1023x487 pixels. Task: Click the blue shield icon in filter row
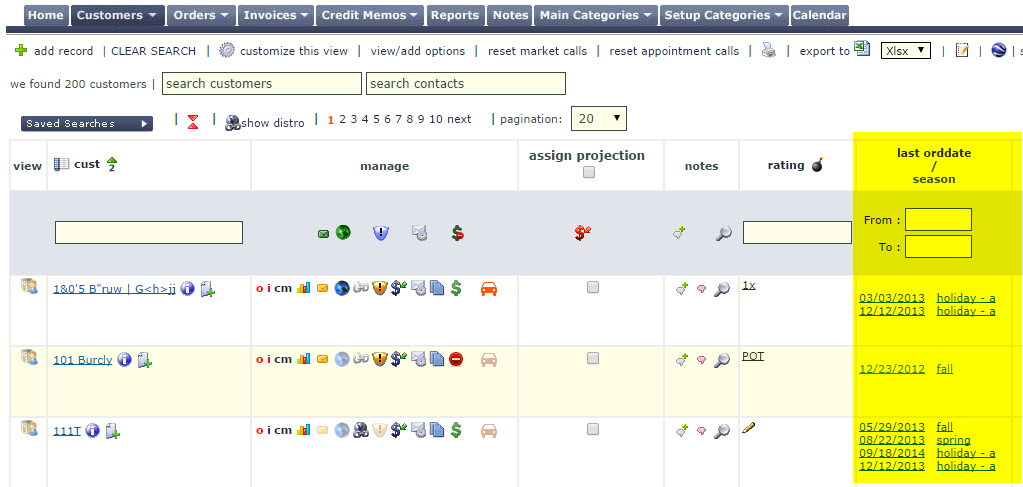point(380,232)
